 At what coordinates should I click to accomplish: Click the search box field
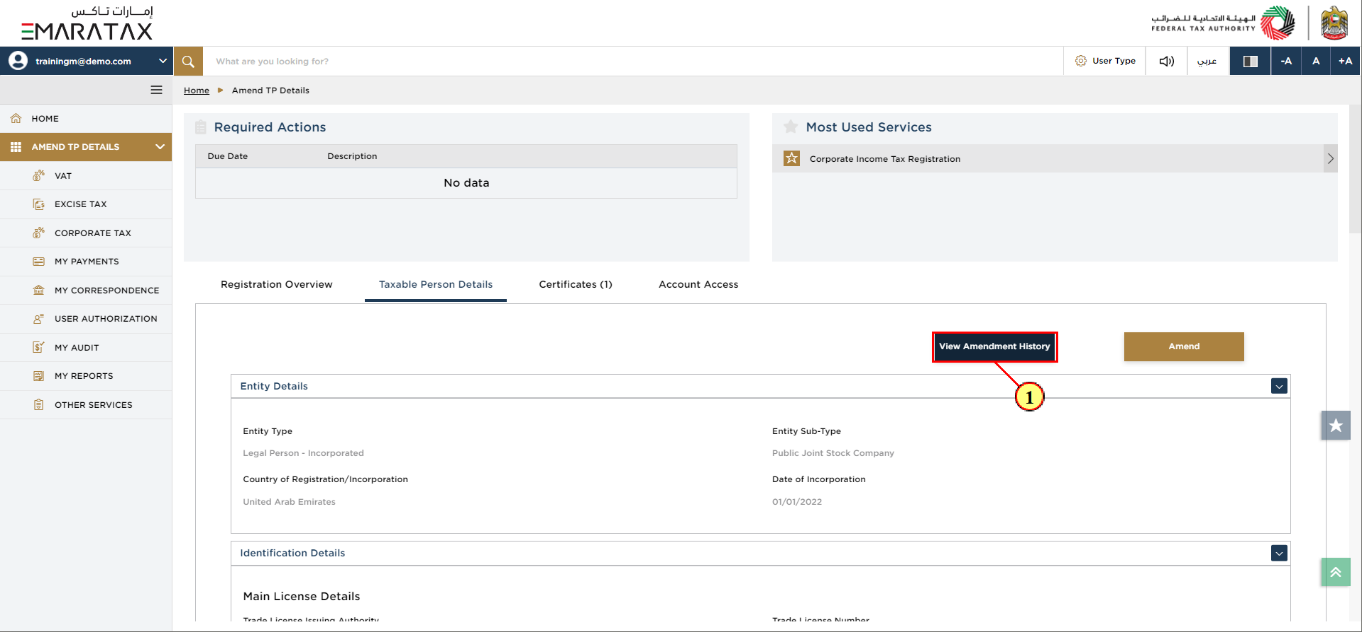(x=633, y=61)
